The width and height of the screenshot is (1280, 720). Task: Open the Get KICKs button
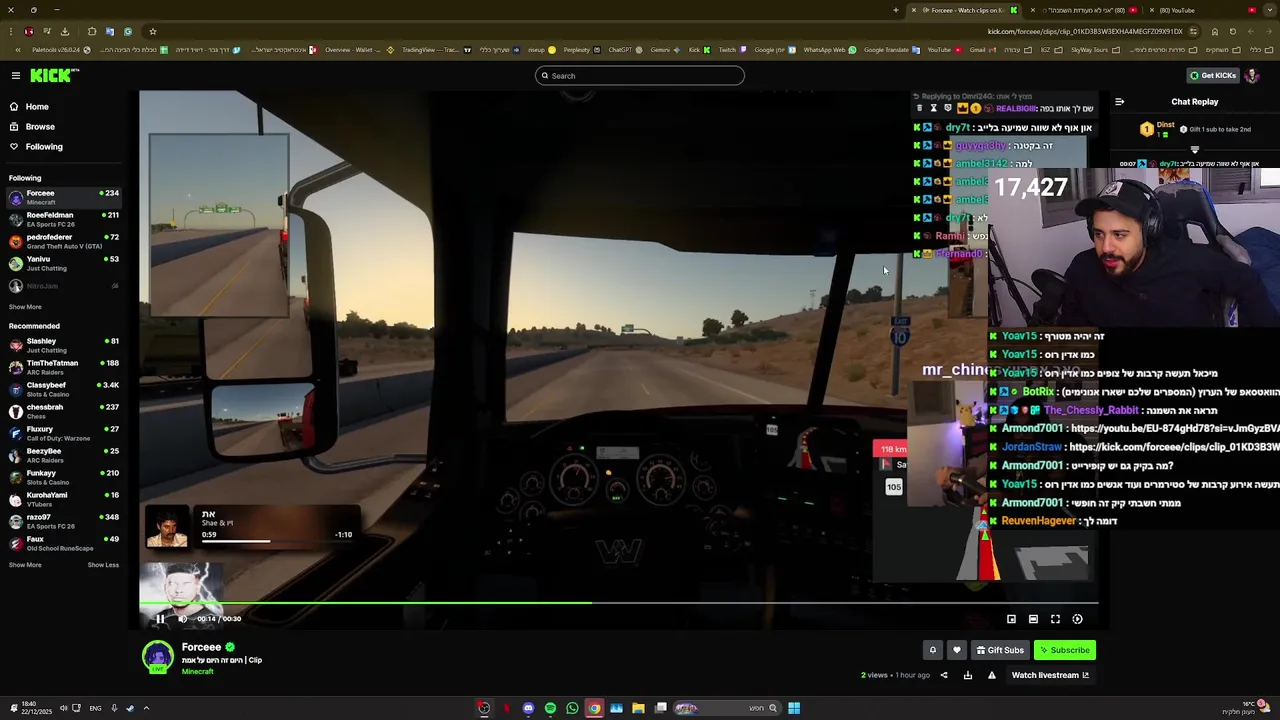1213,76
